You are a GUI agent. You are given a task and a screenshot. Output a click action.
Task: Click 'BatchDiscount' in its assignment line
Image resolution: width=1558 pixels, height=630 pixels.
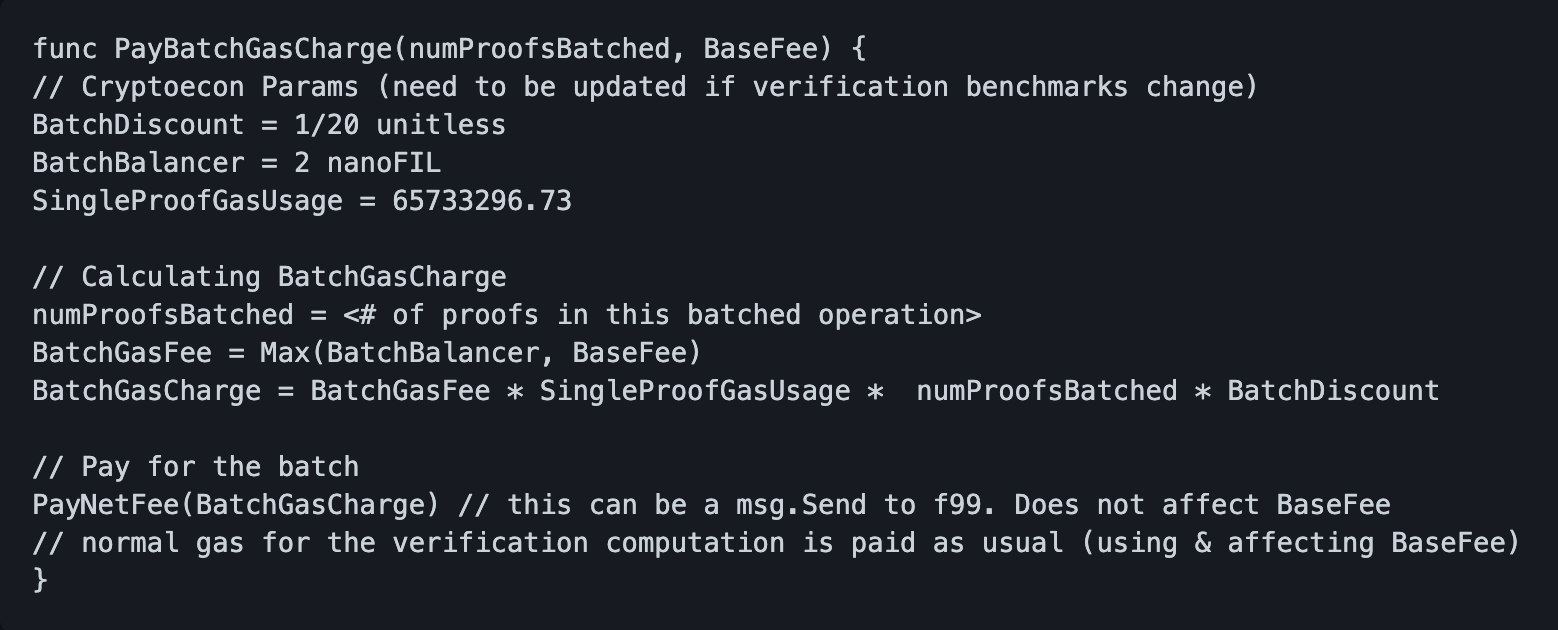138,125
